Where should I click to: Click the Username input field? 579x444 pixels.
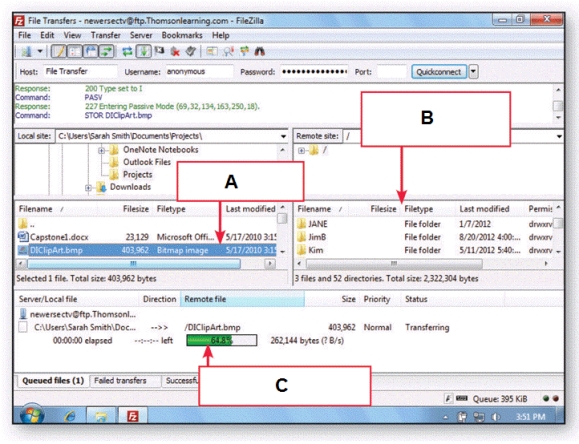(199, 72)
